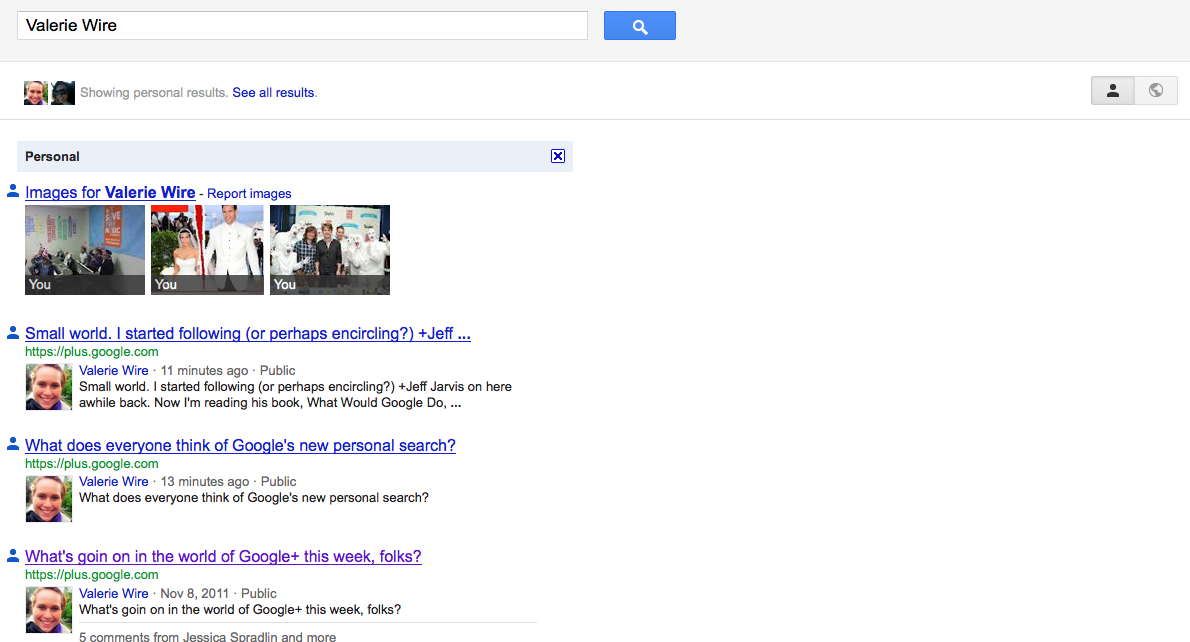Click profile photo beside Small world post
This screenshot has height=642, width=1190.
(x=48, y=387)
